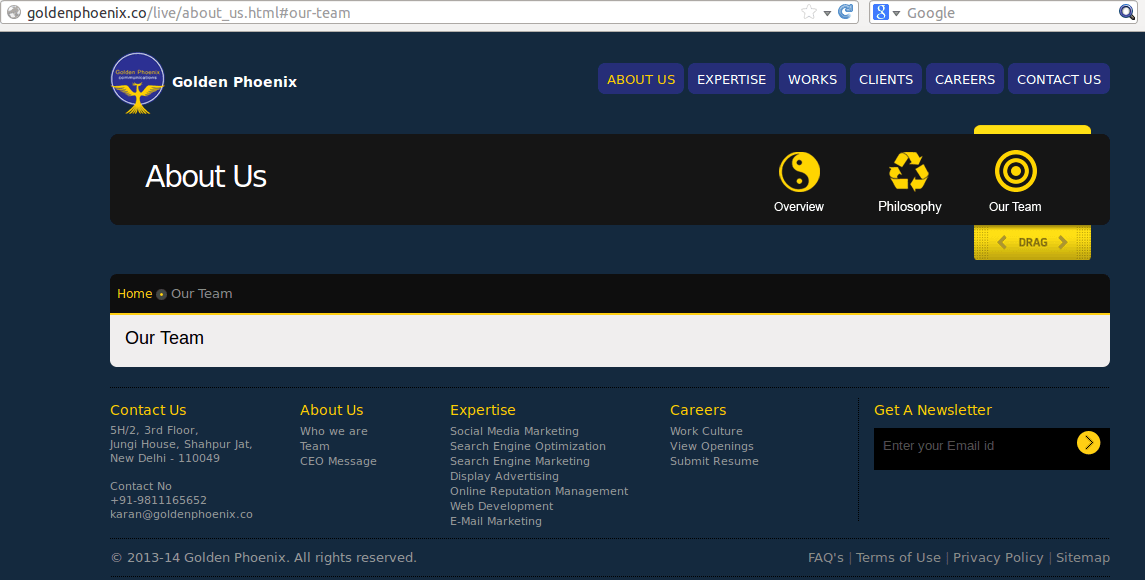Open the WORKS menu
Screen dimensions: 1145x580
pos(812,79)
